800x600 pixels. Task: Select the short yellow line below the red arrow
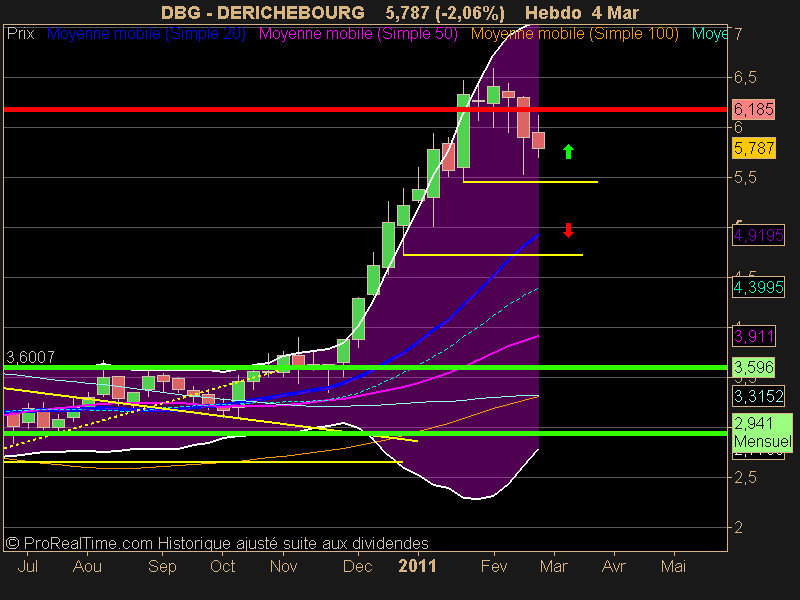coord(493,254)
